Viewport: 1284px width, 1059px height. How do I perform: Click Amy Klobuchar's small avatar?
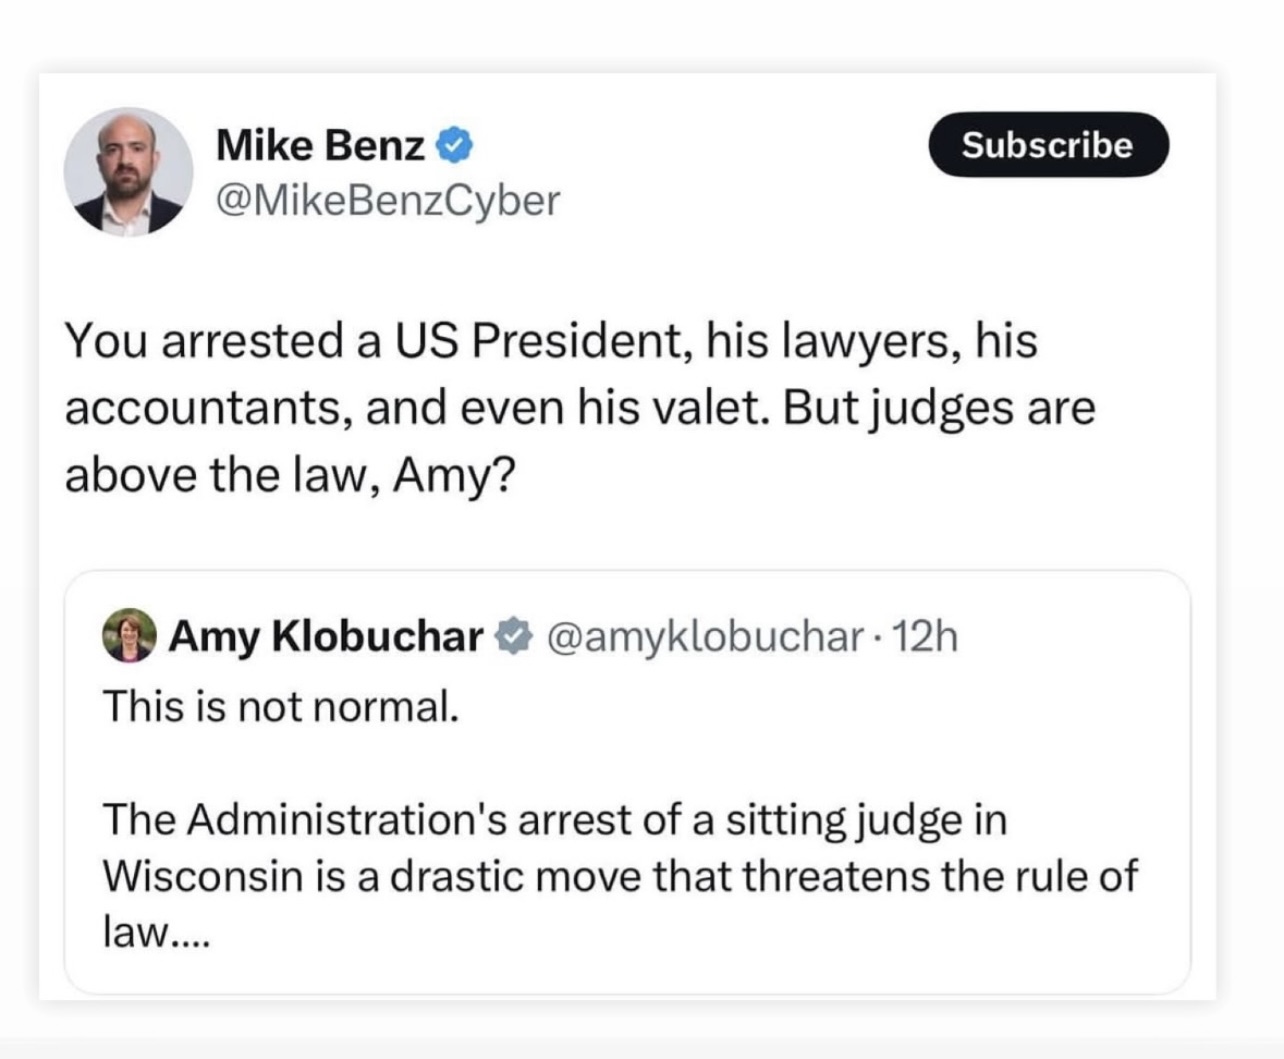129,635
